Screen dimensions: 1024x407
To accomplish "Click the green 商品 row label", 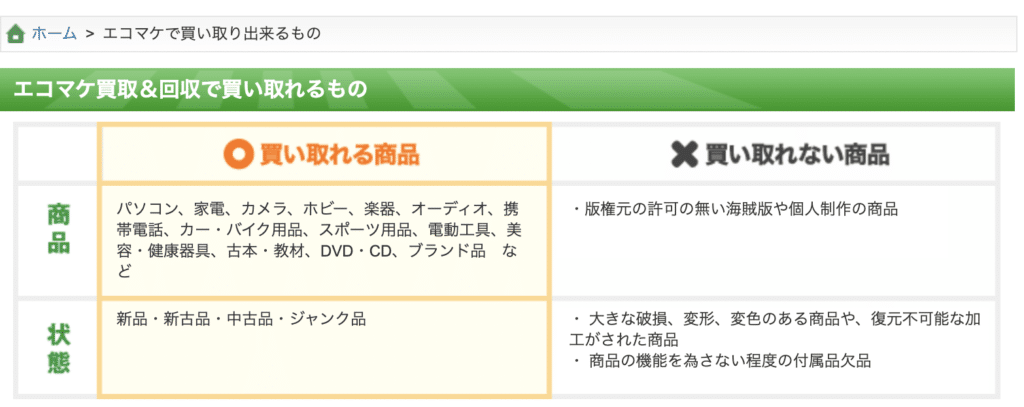I will [59, 229].
